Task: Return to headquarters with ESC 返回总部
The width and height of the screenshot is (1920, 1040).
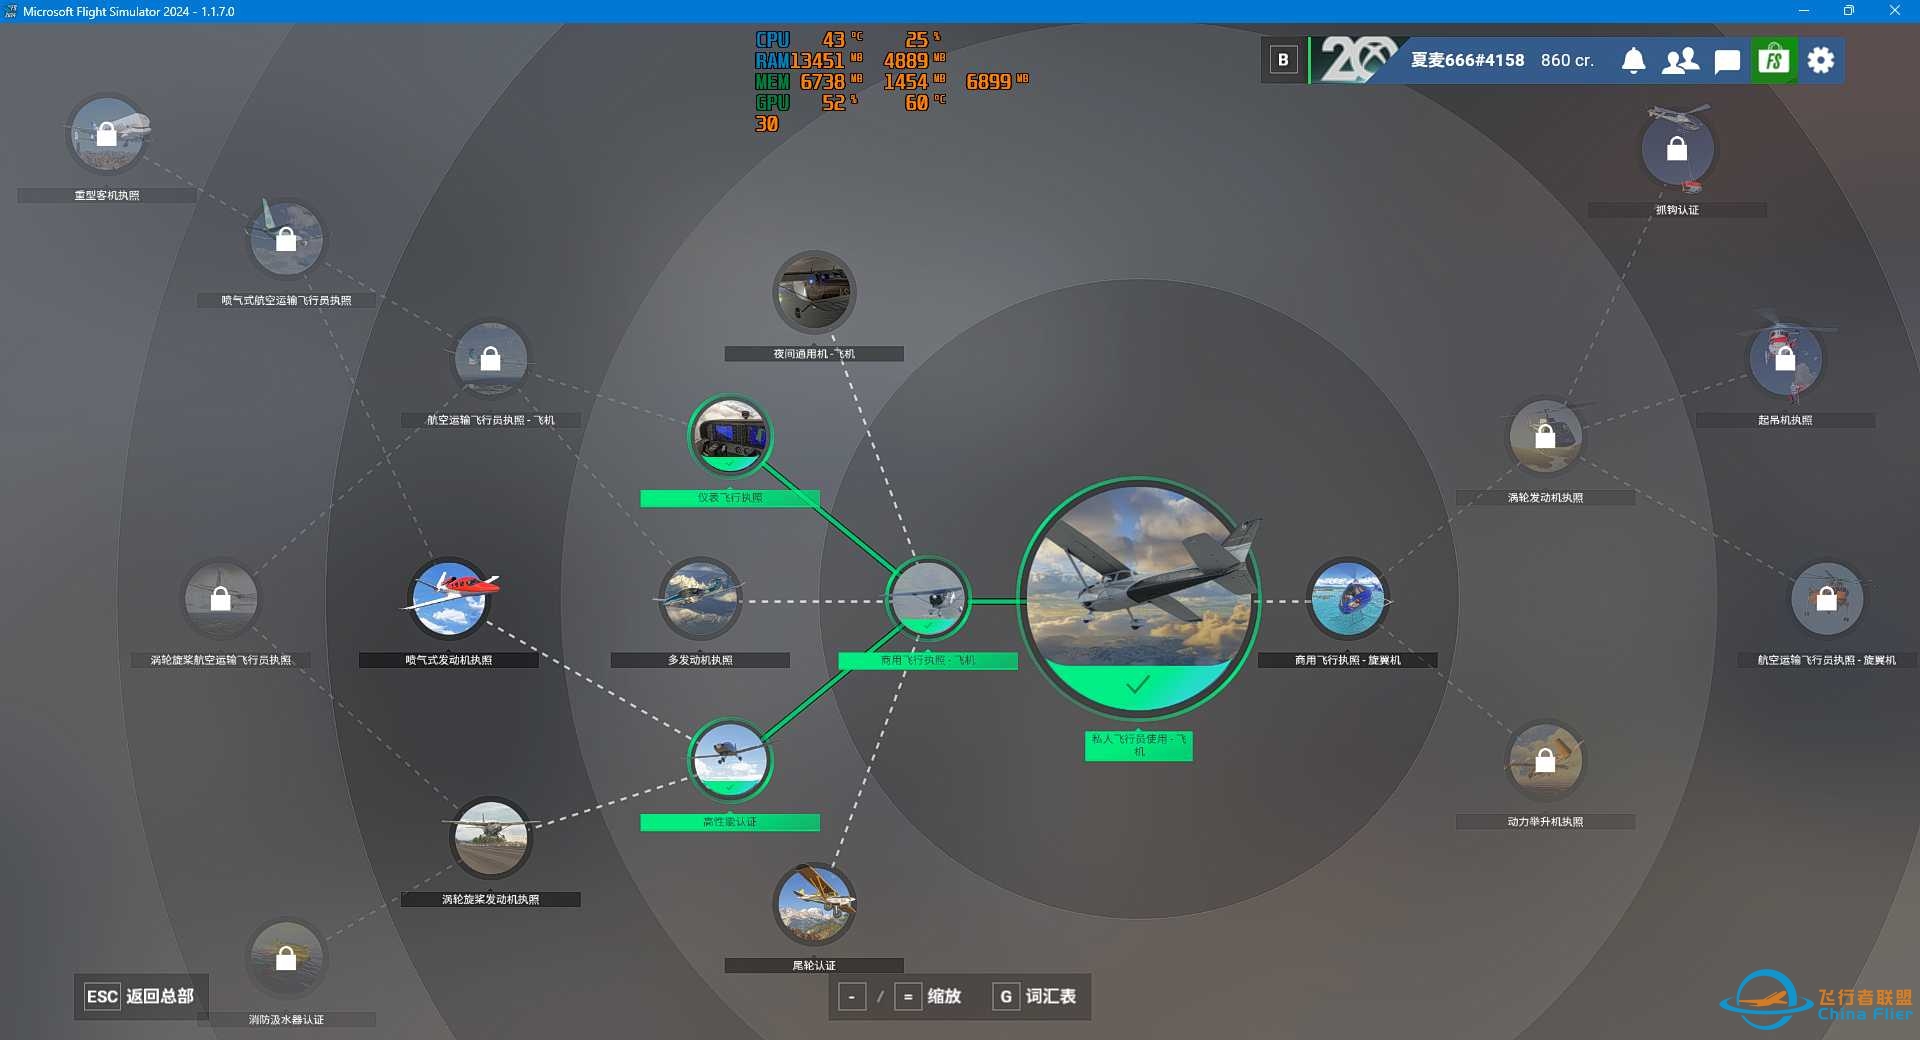Action: 140,996
